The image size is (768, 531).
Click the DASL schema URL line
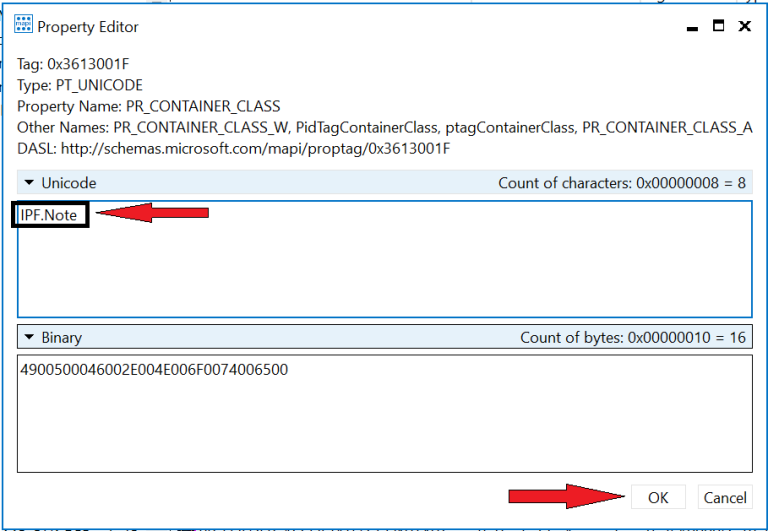[234, 148]
